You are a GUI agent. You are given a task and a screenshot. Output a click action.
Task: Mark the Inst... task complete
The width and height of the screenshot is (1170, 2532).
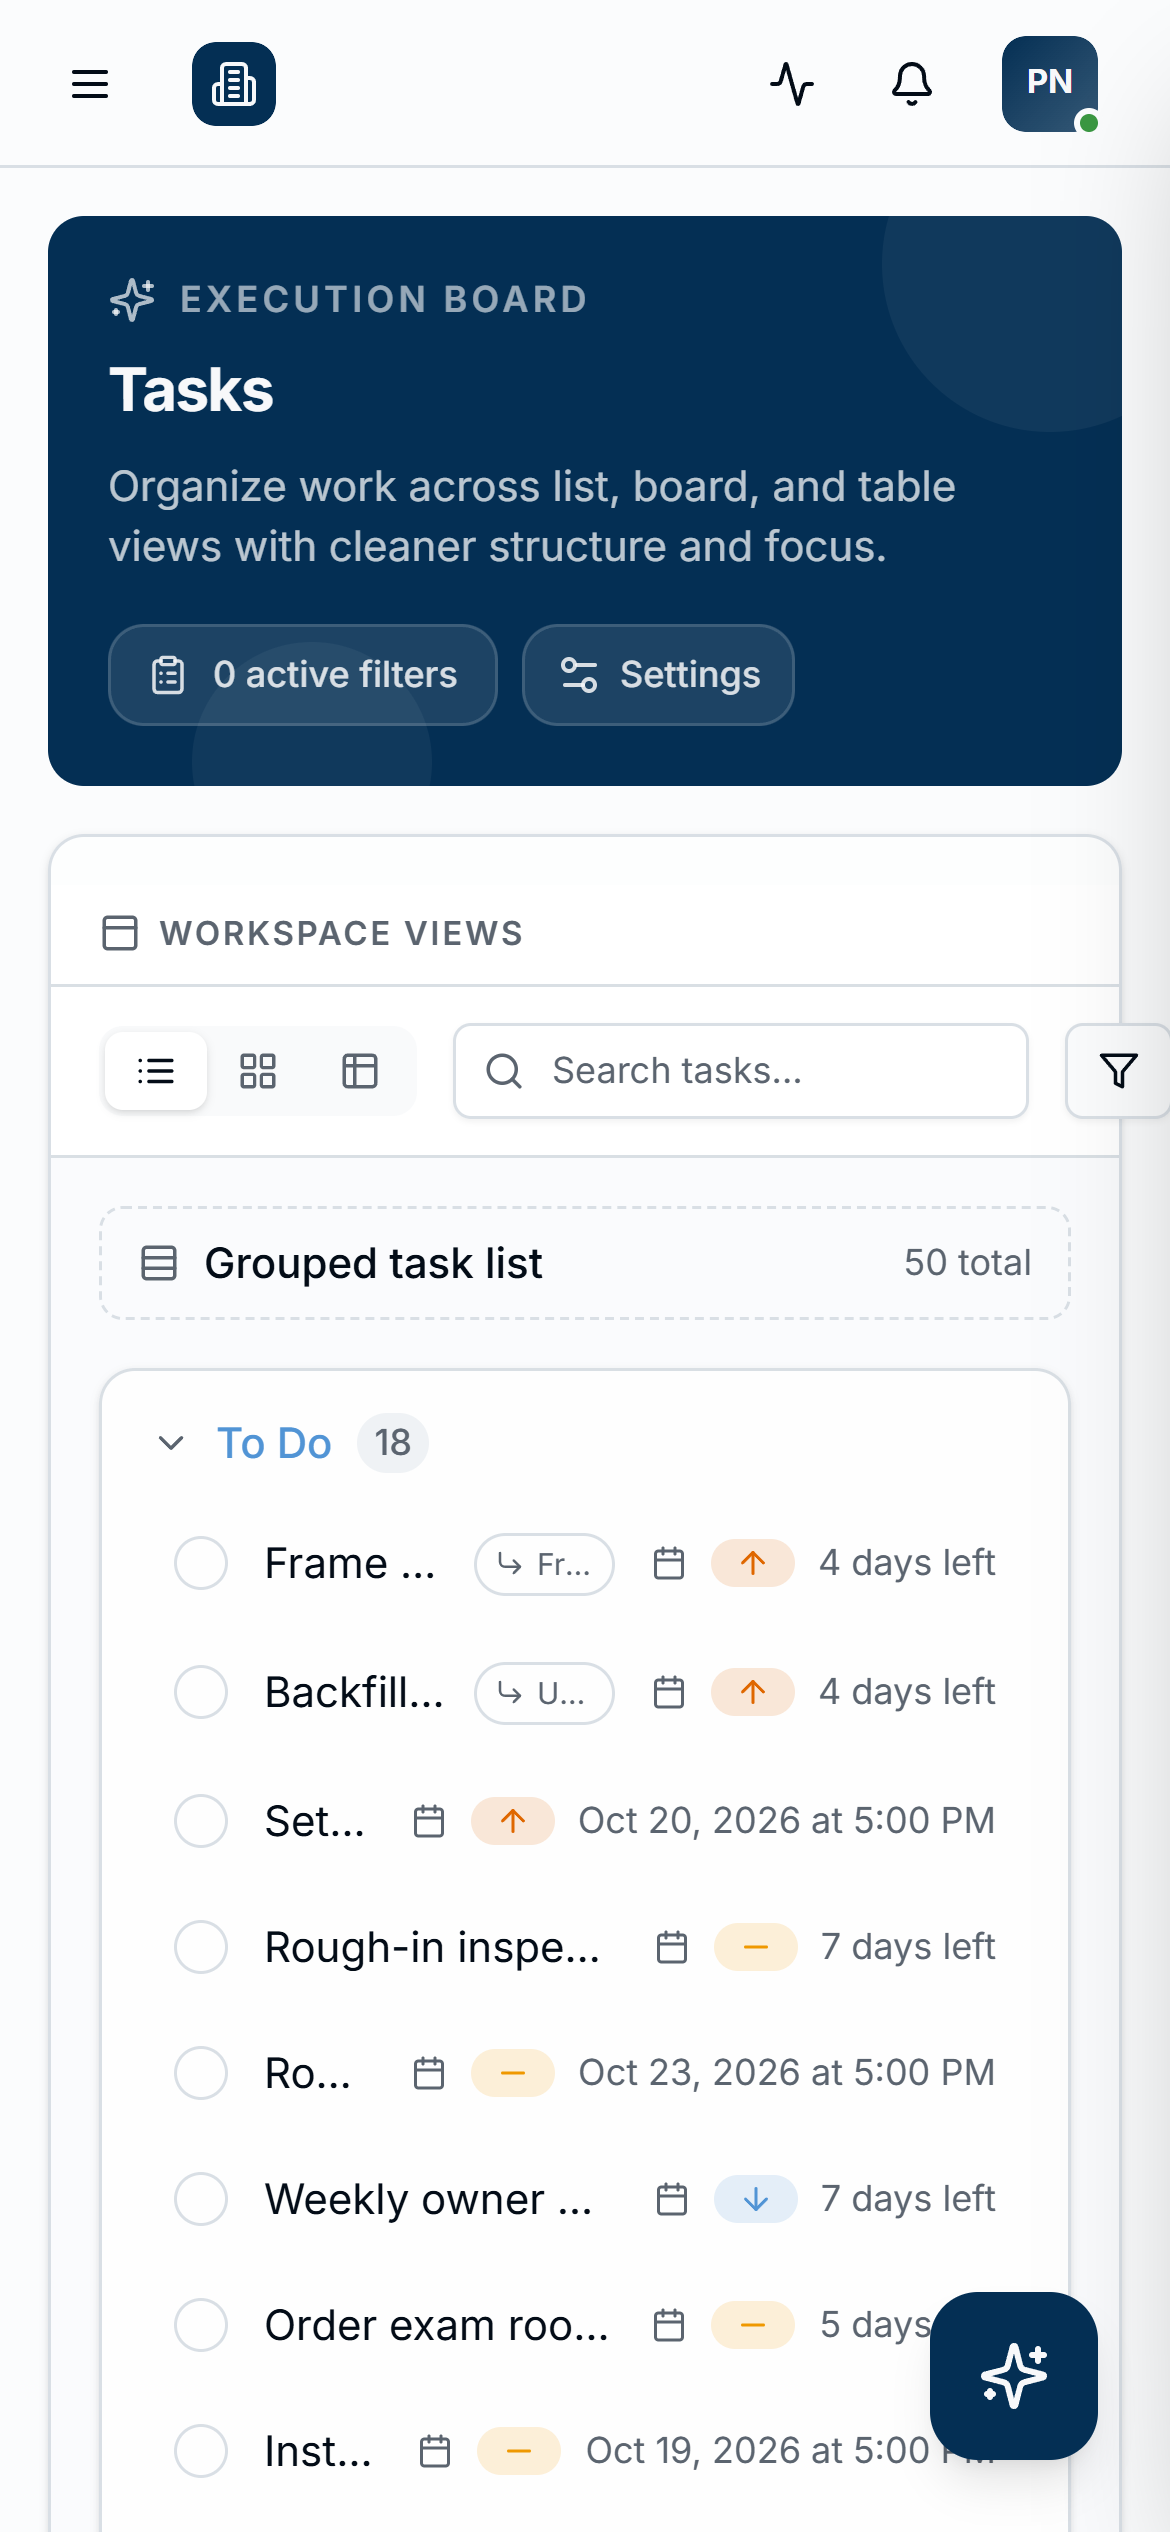(x=201, y=2451)
